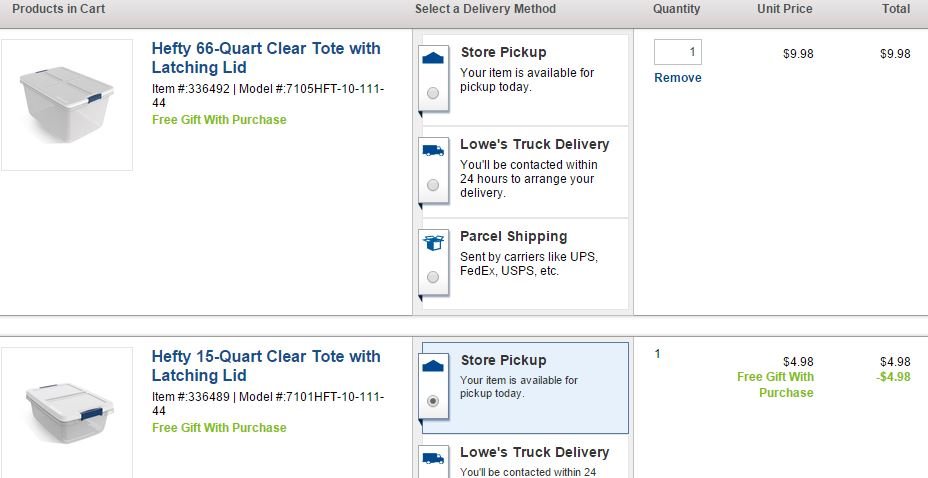This screenshot has height=478, width=928.
Task: Select Lowe's Truck Delivery radio for the 66-Quart tote
Action: point(433,185)
